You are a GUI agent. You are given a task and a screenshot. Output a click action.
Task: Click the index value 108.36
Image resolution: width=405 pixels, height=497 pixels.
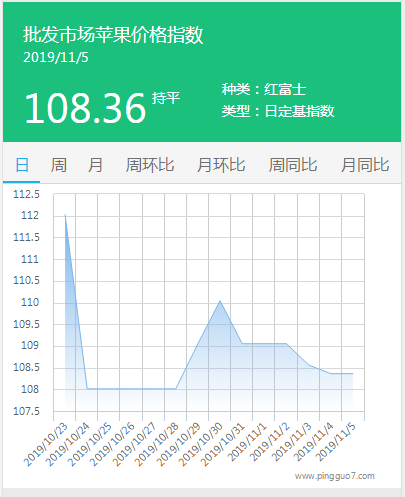click(85, 108)
